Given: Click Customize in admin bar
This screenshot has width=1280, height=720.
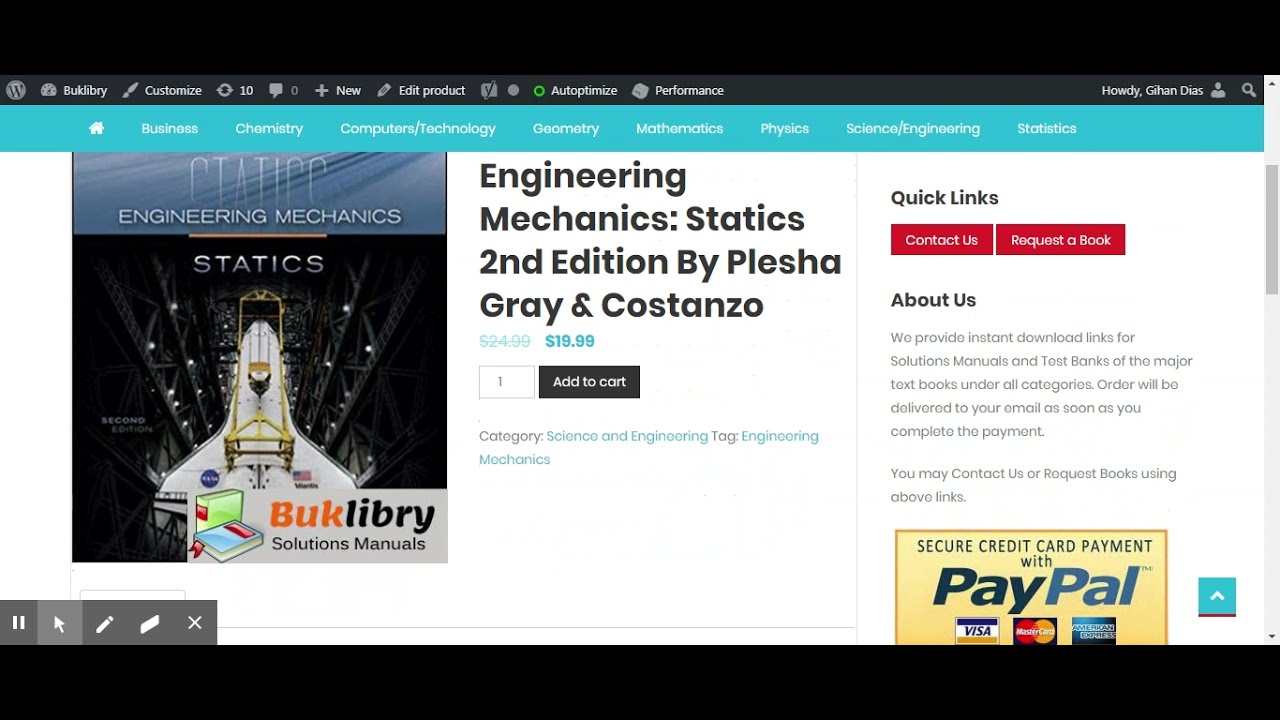Looking at the screenshot, I should (x=162, y=90).
